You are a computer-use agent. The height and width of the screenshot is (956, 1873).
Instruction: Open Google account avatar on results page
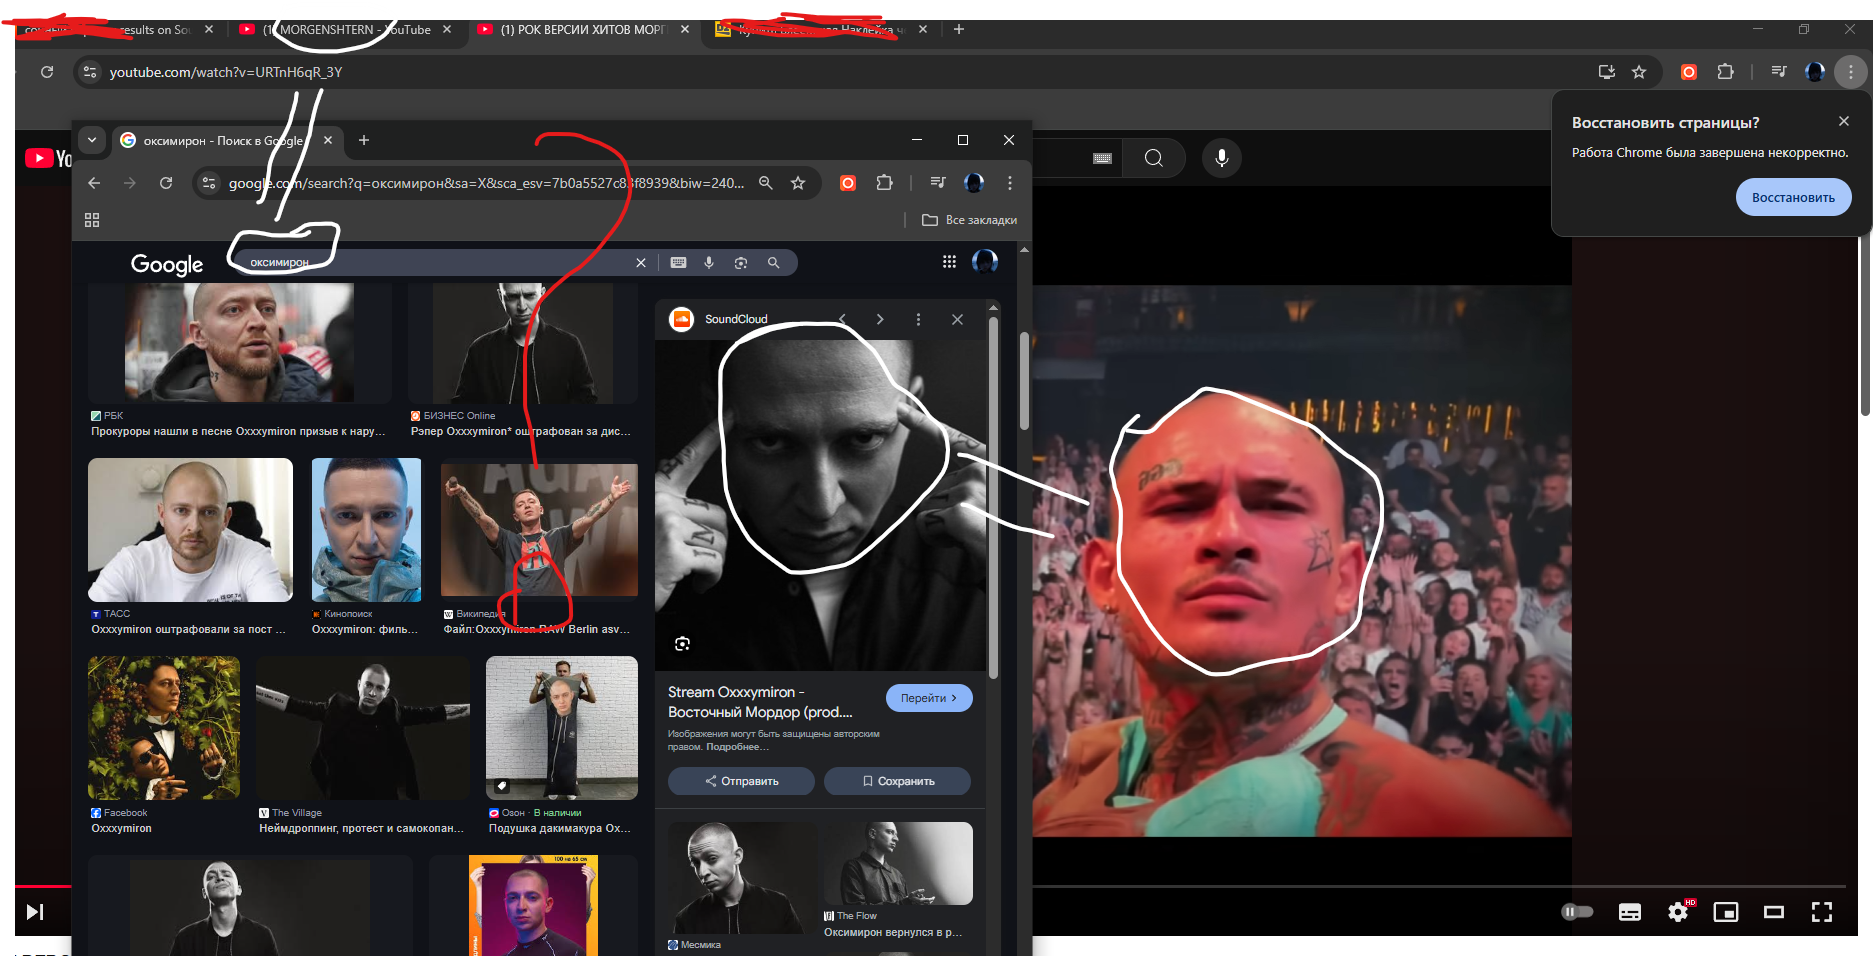(x=985, y=262)
